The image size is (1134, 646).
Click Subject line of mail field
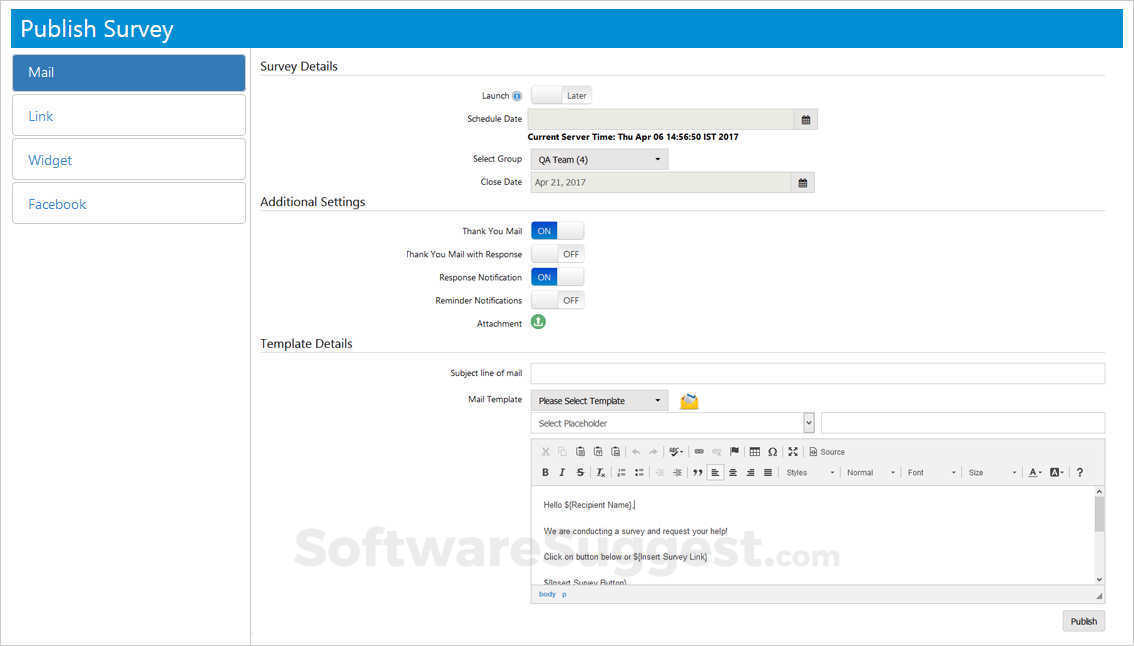click(x=817, y=373)
